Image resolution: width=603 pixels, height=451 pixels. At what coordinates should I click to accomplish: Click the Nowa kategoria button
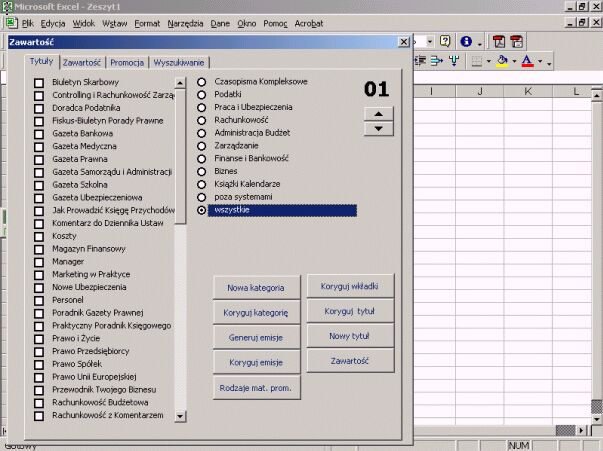256,288
